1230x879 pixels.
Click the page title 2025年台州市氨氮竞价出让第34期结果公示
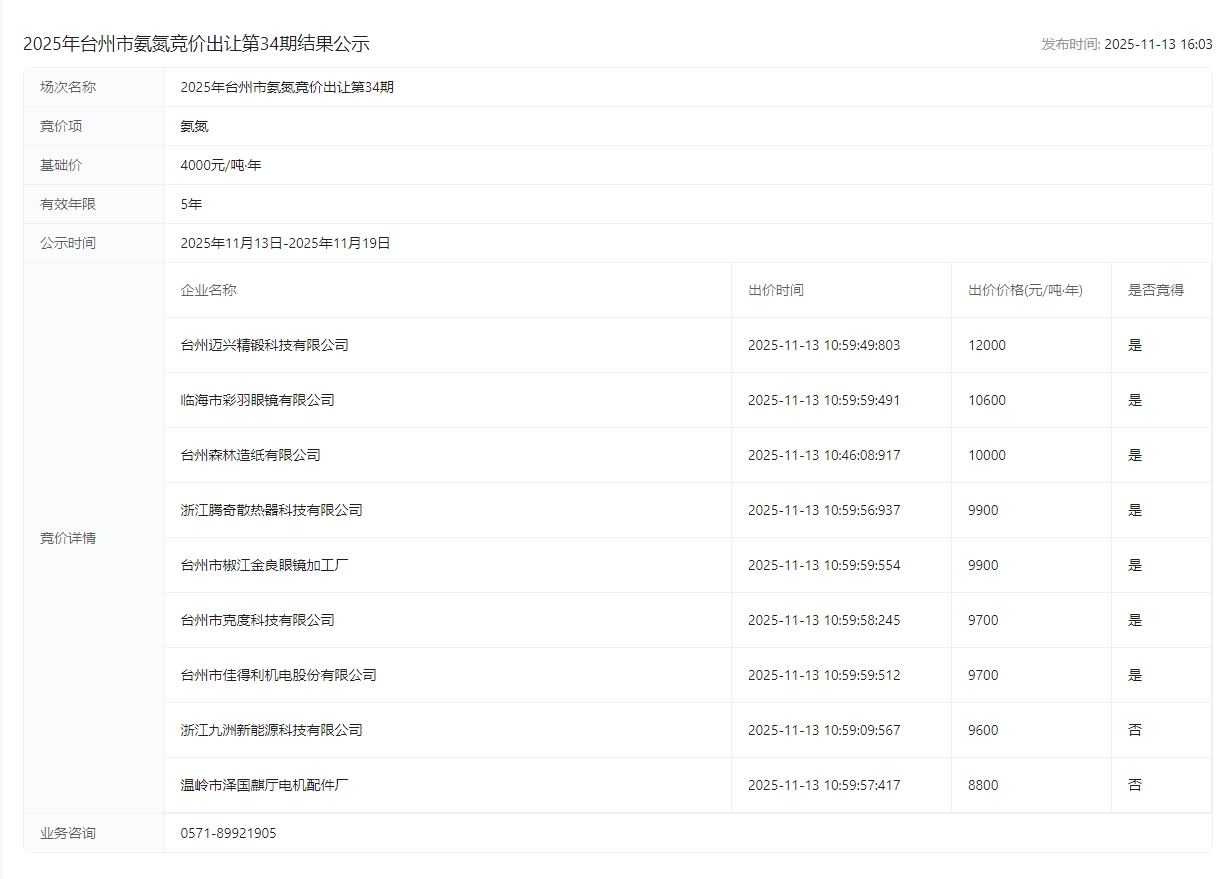(196, 44)
